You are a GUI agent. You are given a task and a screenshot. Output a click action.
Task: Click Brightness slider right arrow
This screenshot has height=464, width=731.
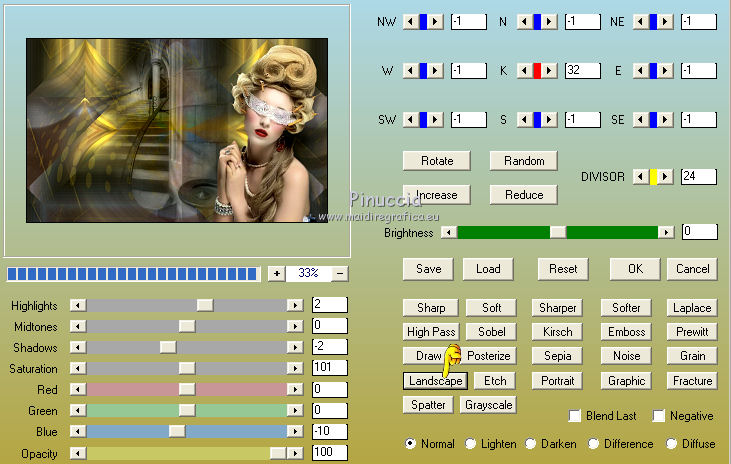[666, 232]
